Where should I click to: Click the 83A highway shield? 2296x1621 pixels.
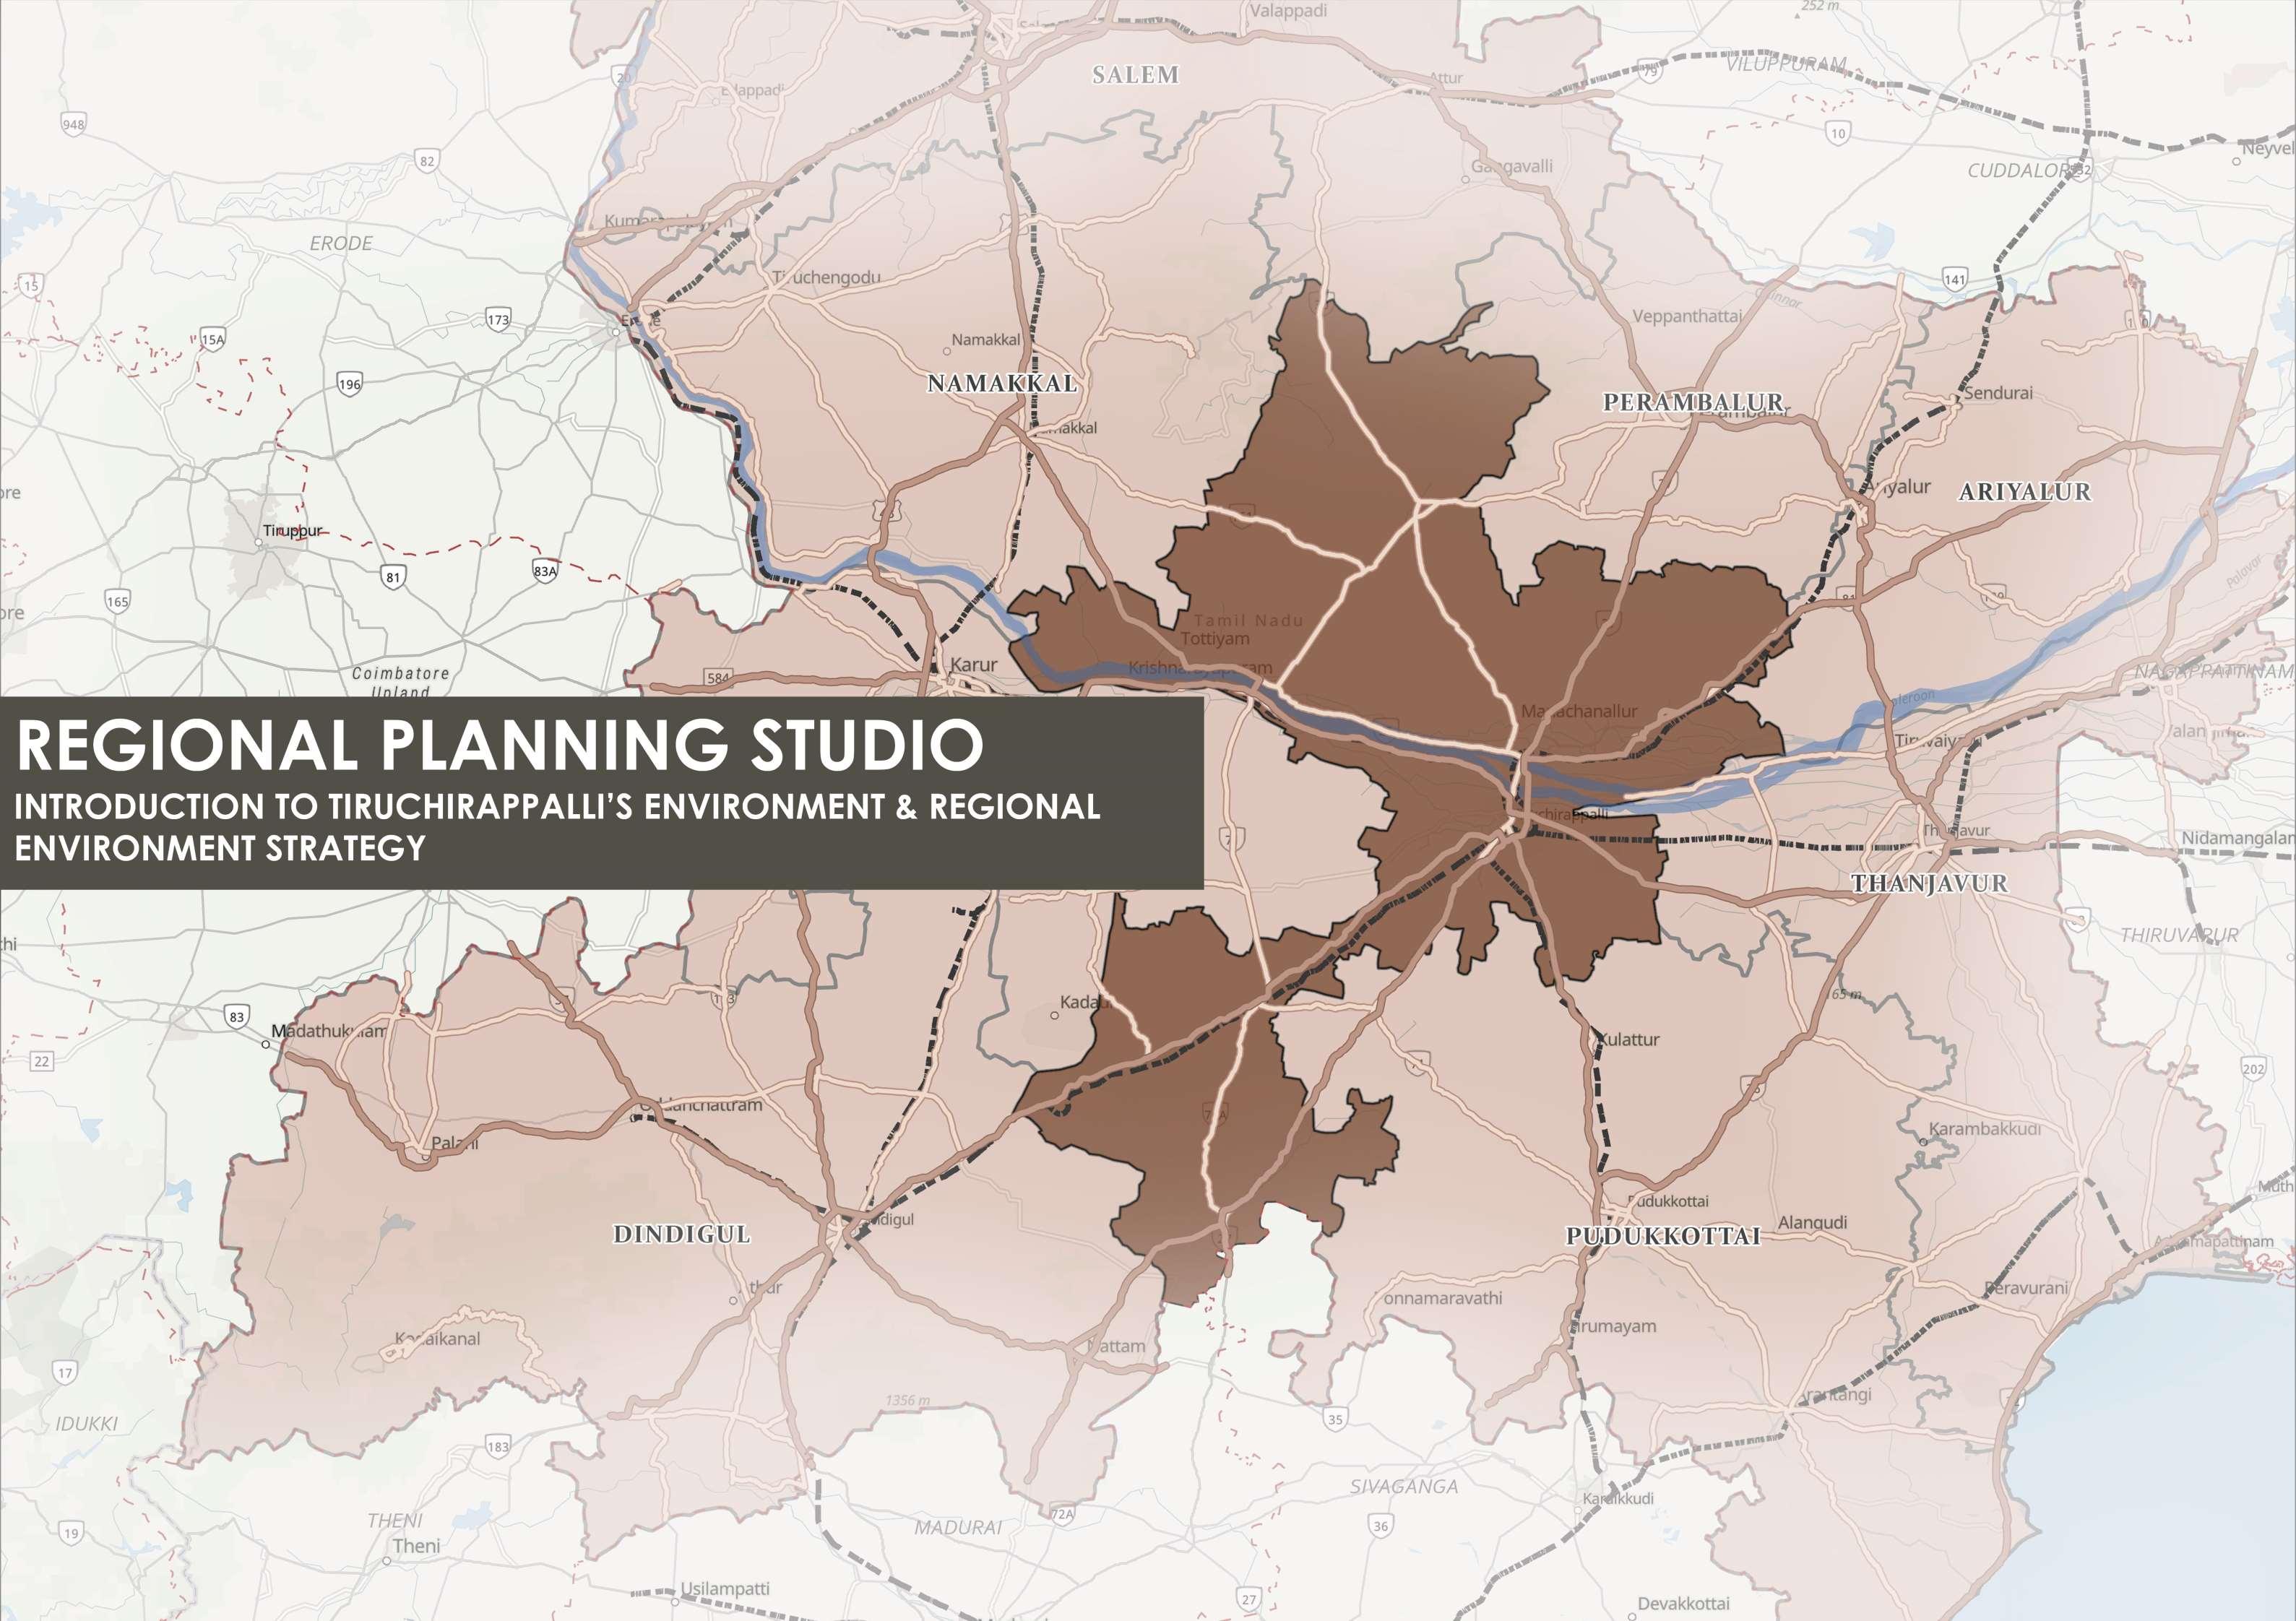click(544, 571)
